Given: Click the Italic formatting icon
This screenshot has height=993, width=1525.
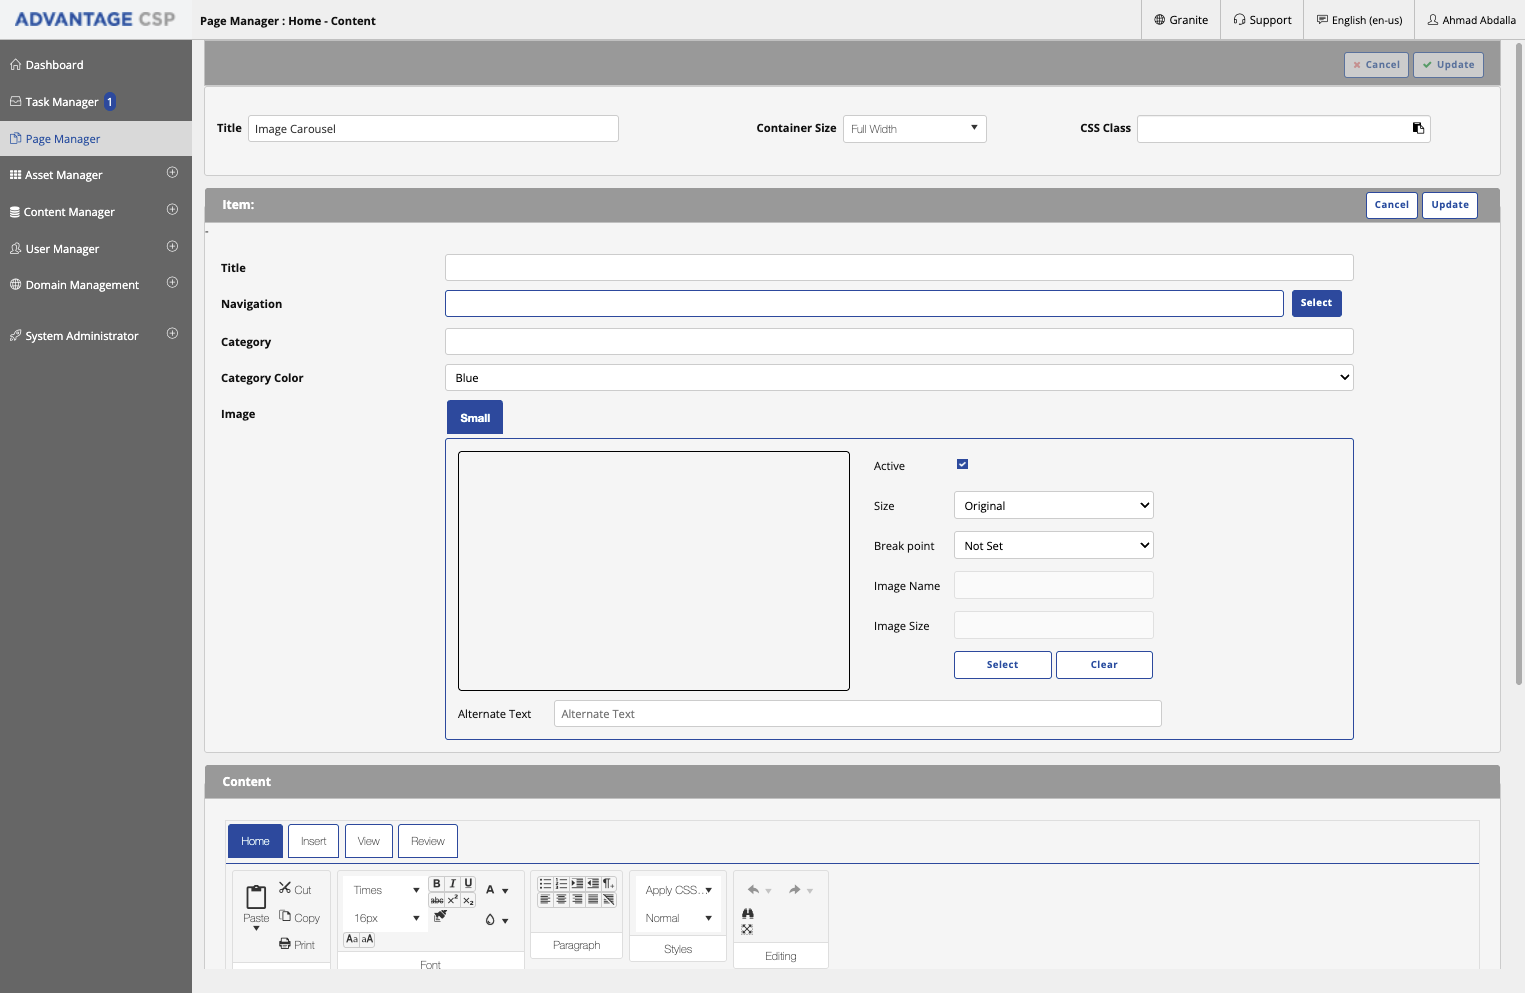Looking at the screenshot, I should [x=452, y=884].
